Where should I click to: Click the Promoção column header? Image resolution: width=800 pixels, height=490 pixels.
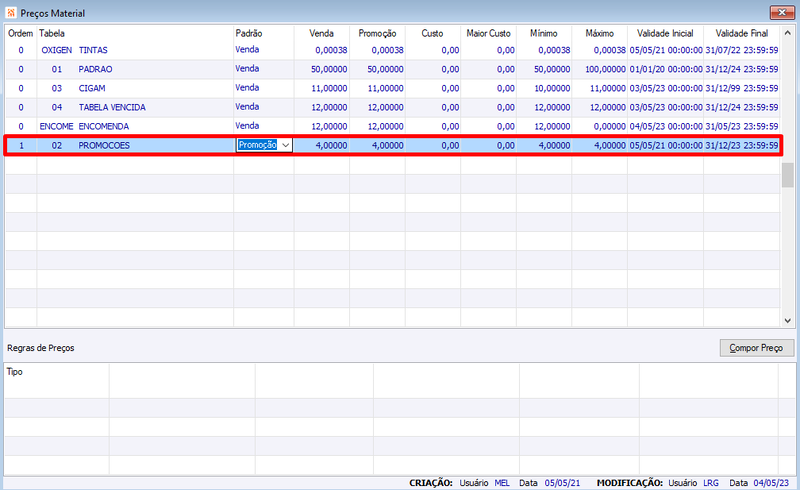[377, 33]
